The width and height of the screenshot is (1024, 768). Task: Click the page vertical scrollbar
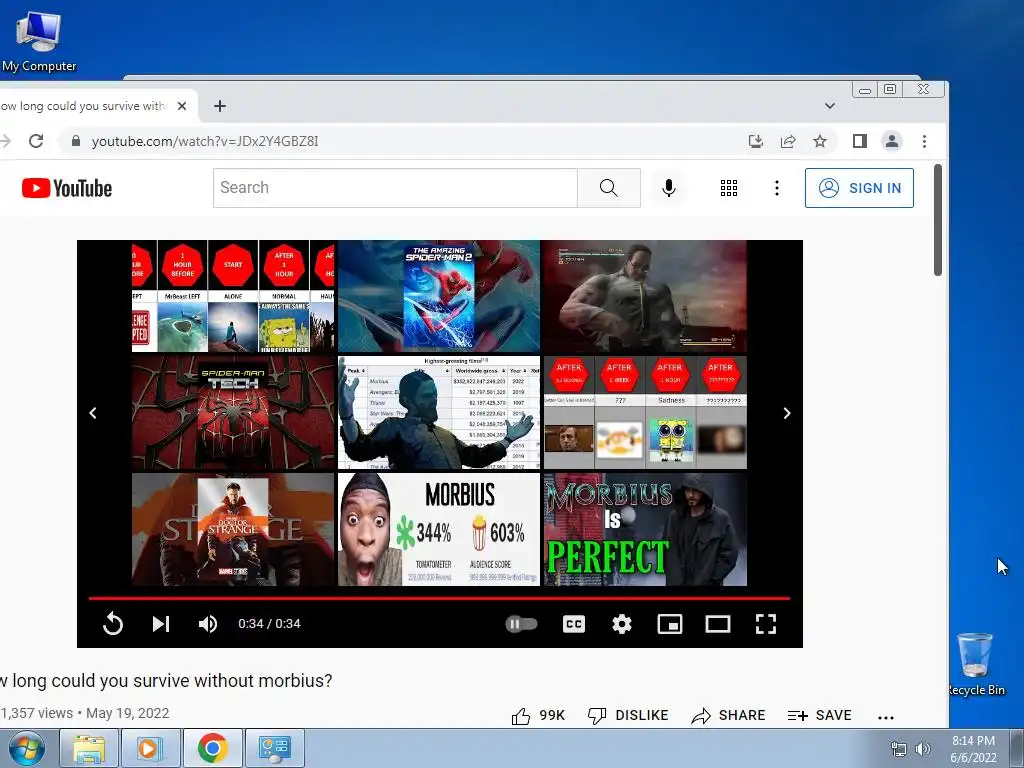tap(938, 219)
